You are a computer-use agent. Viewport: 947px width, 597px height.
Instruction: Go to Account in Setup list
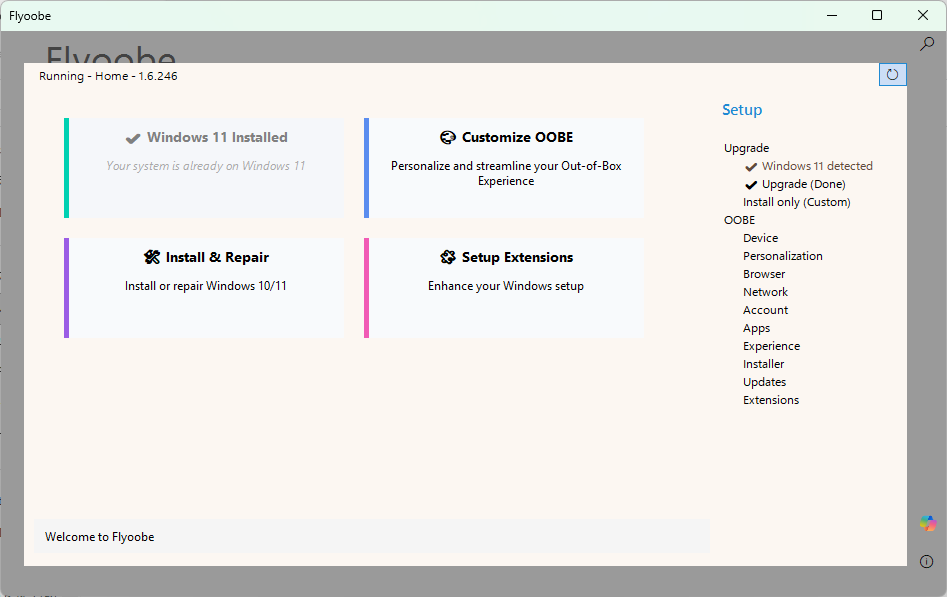pos(765,310)
